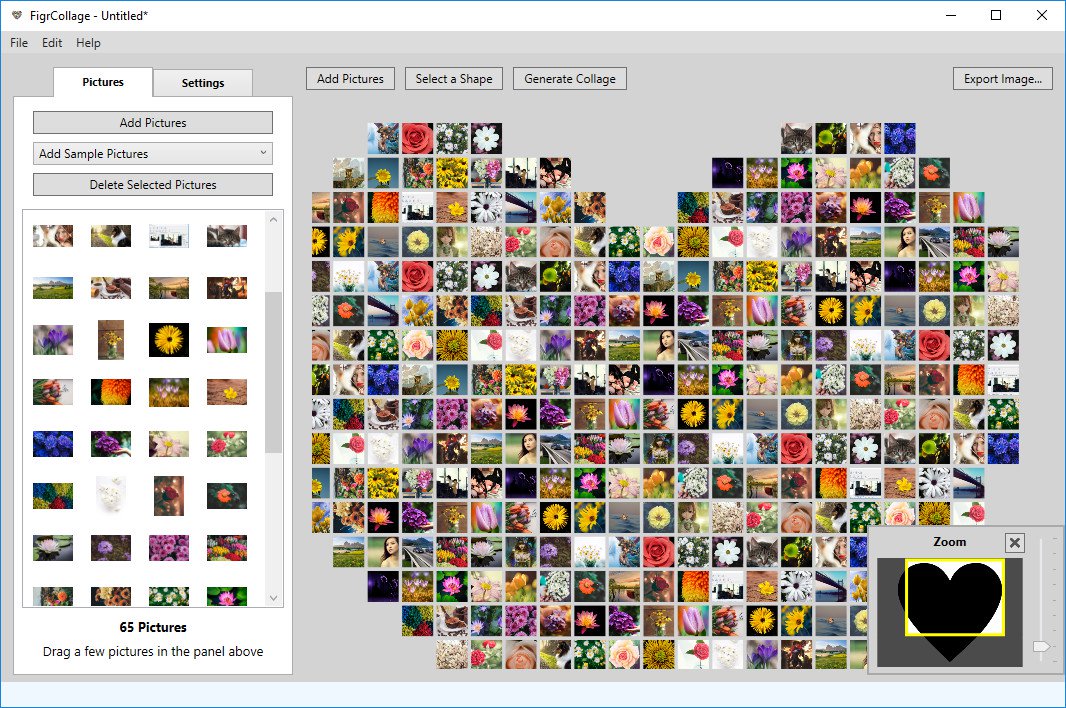Screen dimensions: 1066x708
Task: Select the yellow sunflower thumbnail in picture list
Action: coord(168,339)
